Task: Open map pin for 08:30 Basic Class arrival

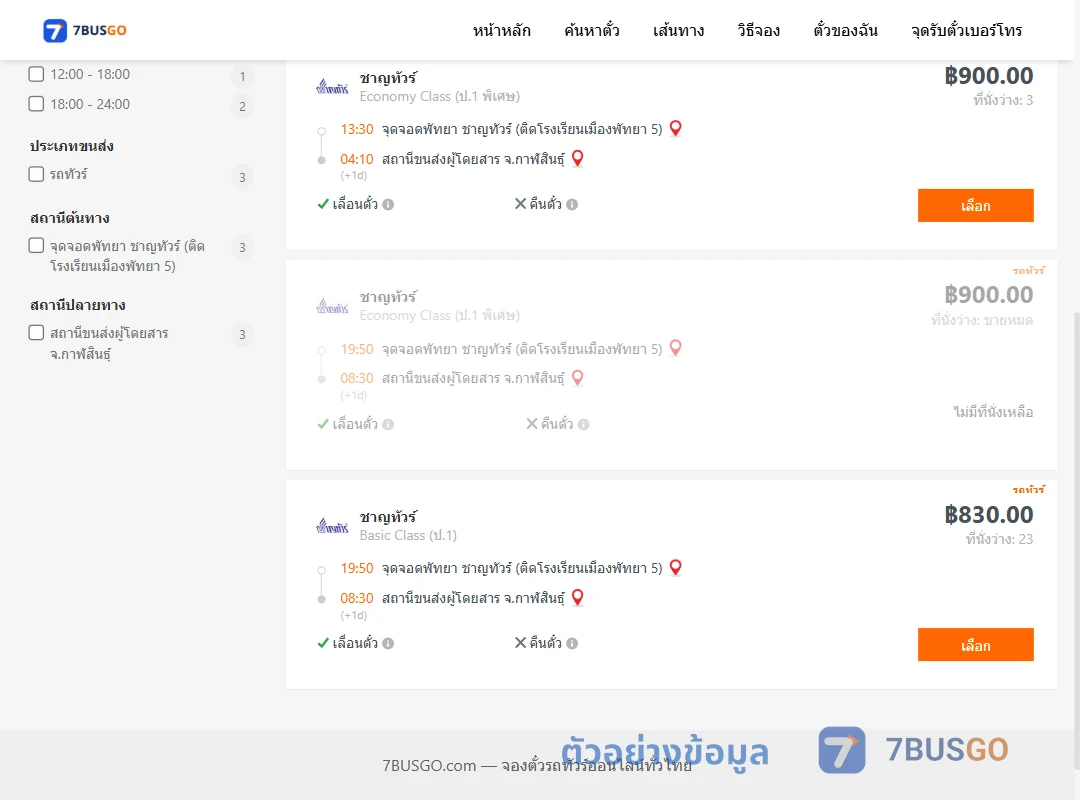Action: coord(578,597)
